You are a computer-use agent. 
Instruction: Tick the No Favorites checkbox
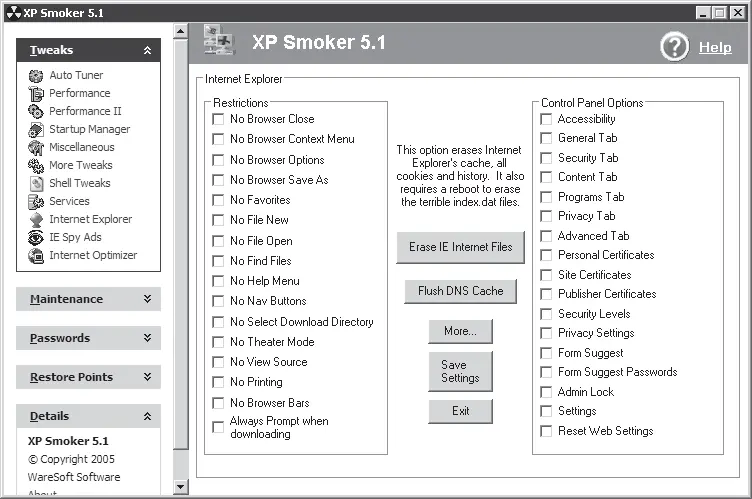(218, 200)
